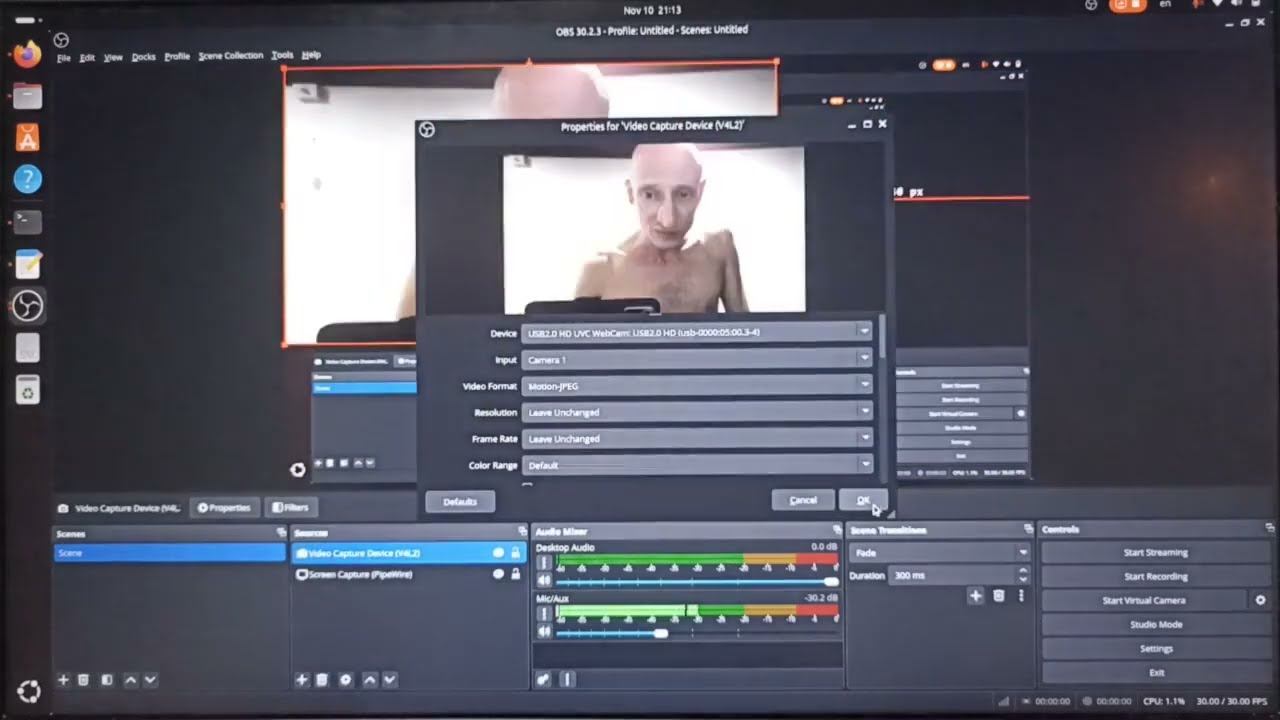Move the source down in Sources panel
1280x720 pixels.
coord(390,680)
